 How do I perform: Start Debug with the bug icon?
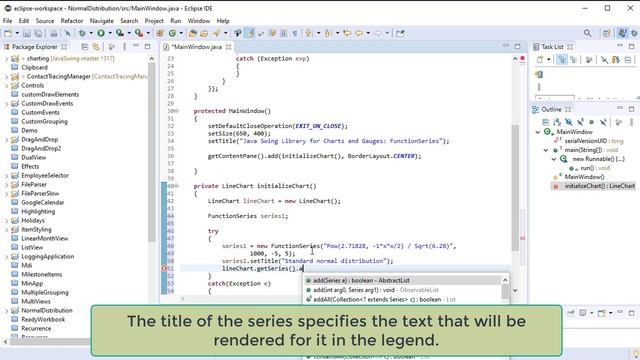click(82, 33)
